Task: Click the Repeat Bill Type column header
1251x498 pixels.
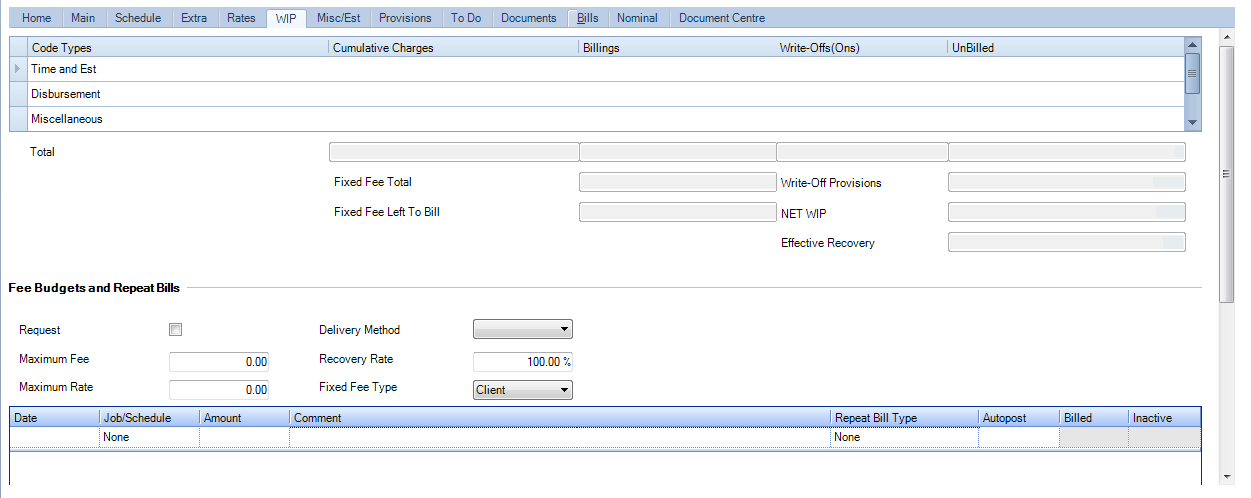Action: [904, 418]
